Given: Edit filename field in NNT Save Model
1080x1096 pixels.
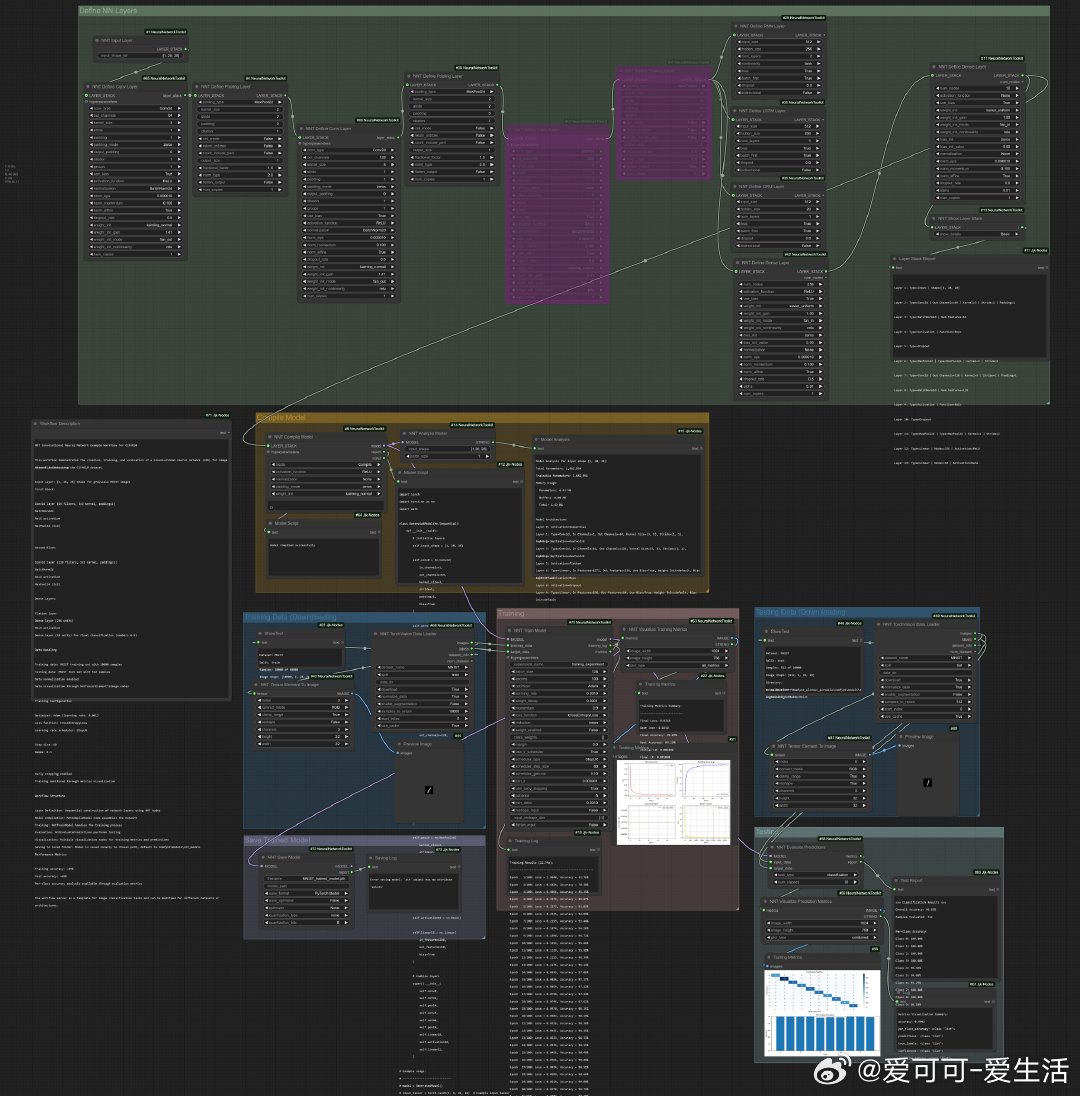Looking at the screenshot, I should pyautogui.click(x=306, y=879).
